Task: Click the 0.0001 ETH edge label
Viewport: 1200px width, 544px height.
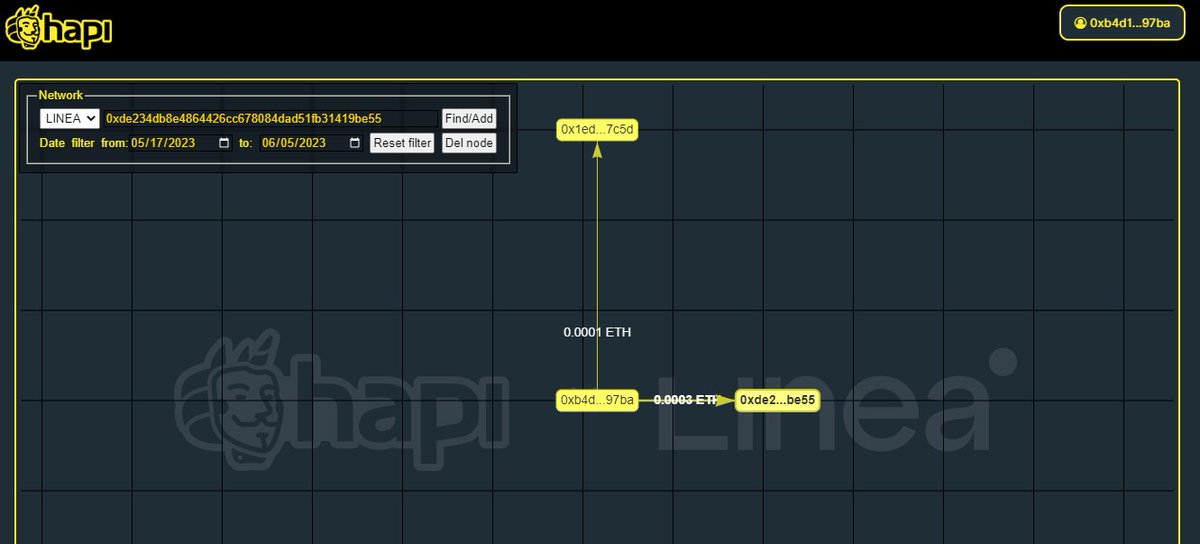Action: point(597,331)
